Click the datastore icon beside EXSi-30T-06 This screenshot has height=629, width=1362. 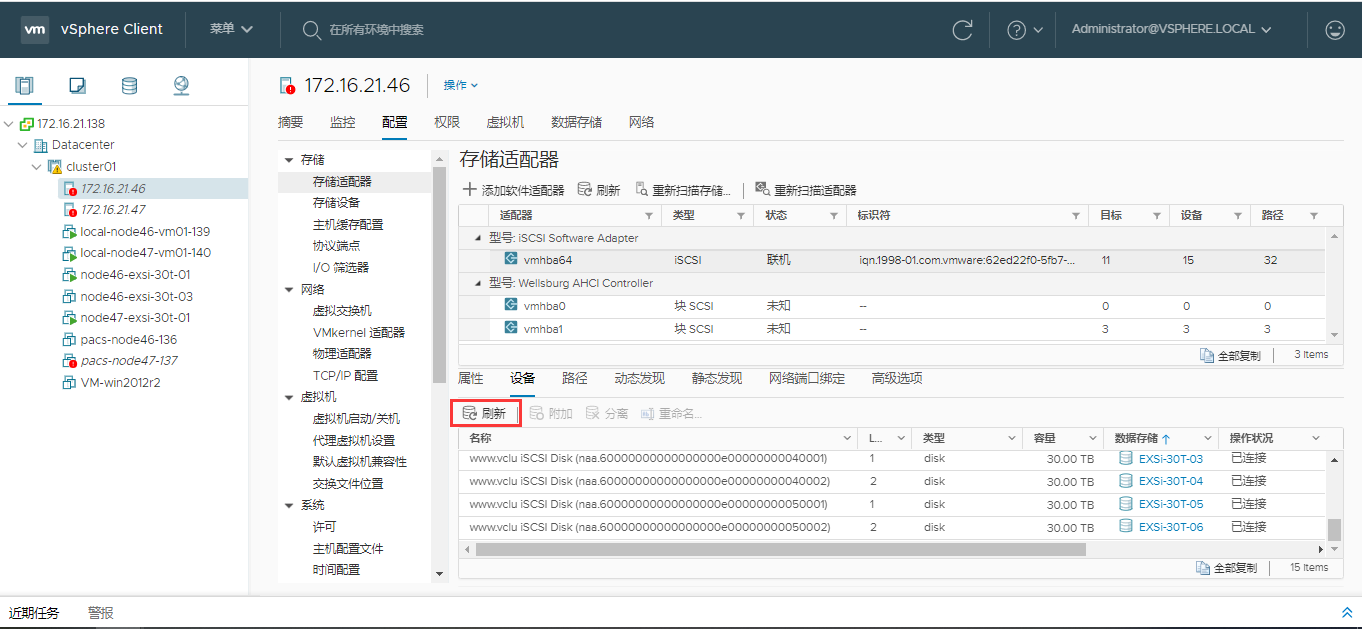pyautogui.click(x=1126, y=526)
